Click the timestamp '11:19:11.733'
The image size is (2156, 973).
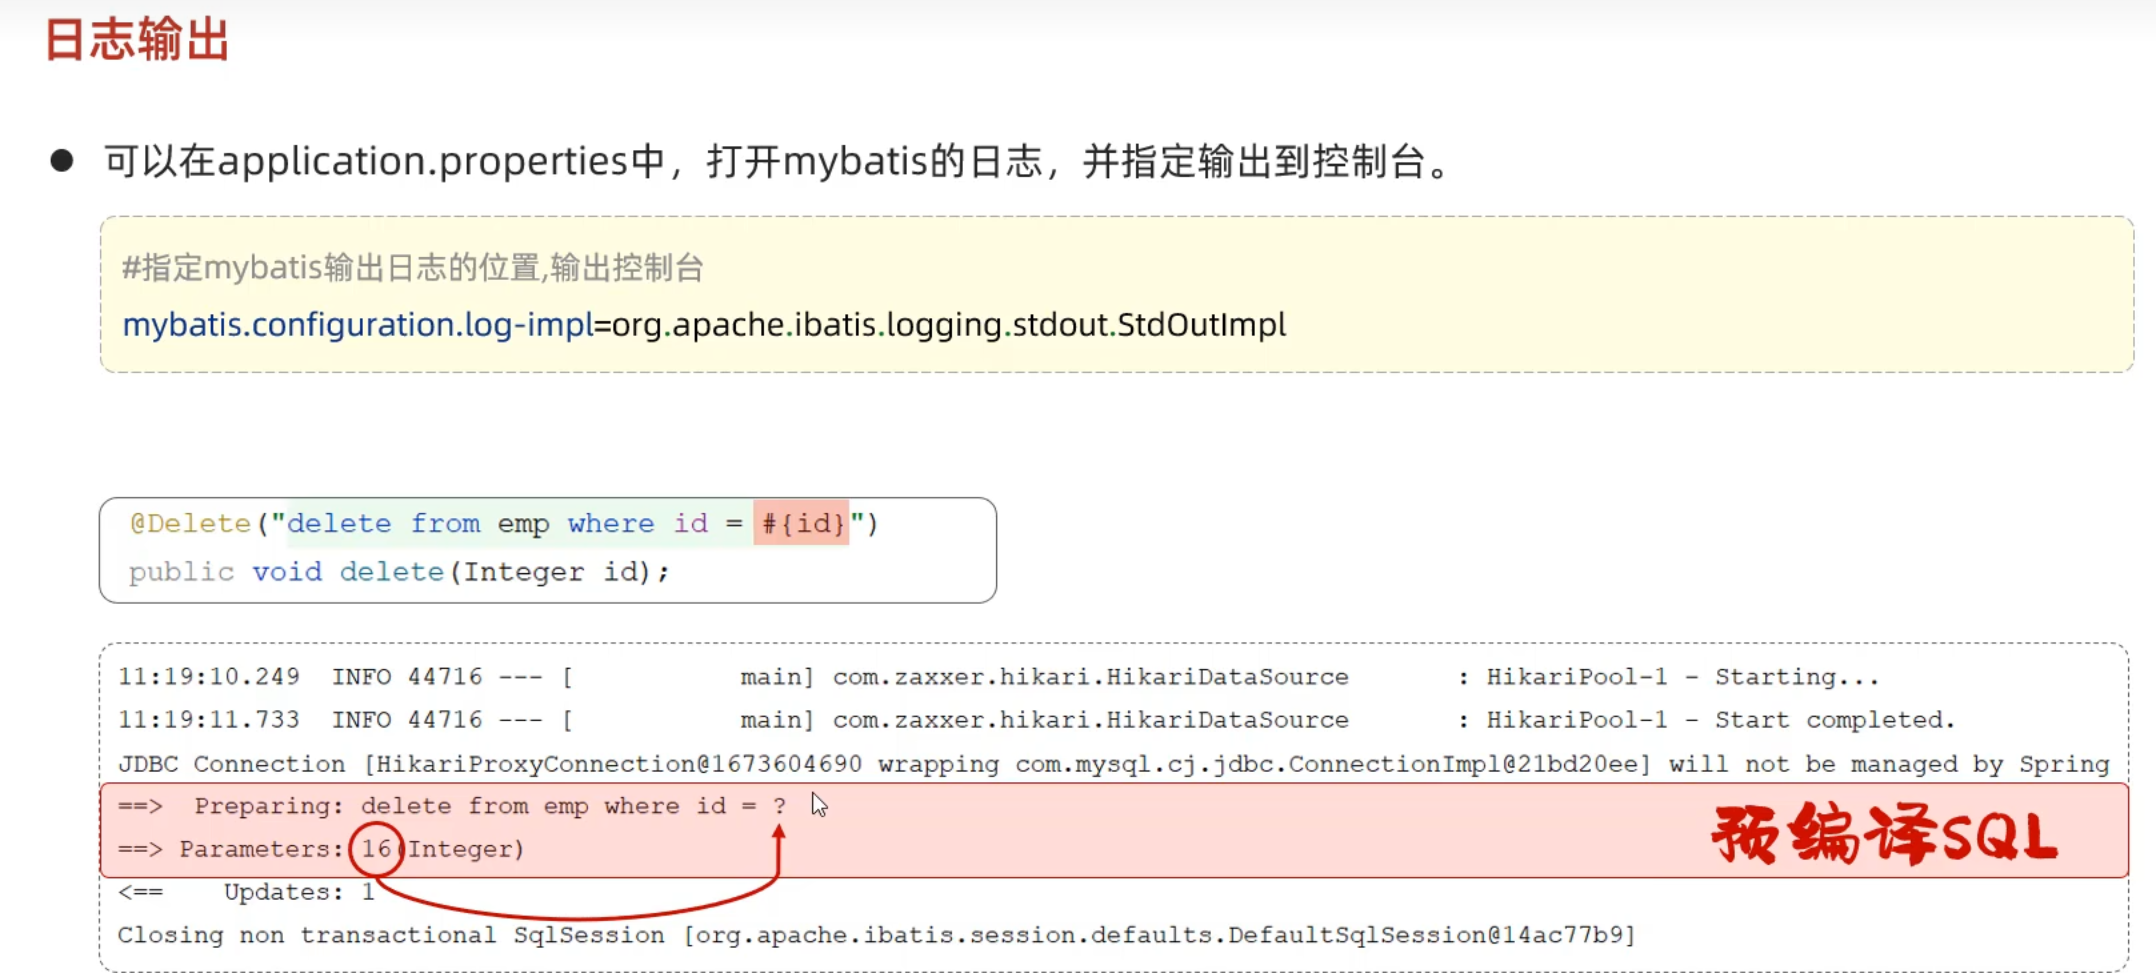[x=209, y=720]
